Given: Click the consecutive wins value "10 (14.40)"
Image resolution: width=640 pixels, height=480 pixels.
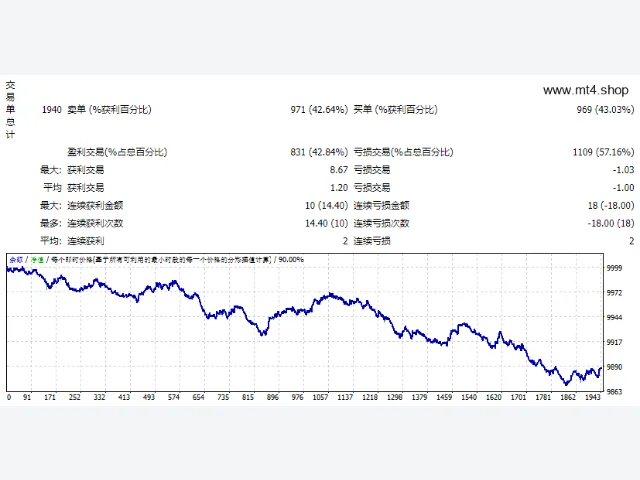Looking at the screenshot, I should tap(327, 205).
